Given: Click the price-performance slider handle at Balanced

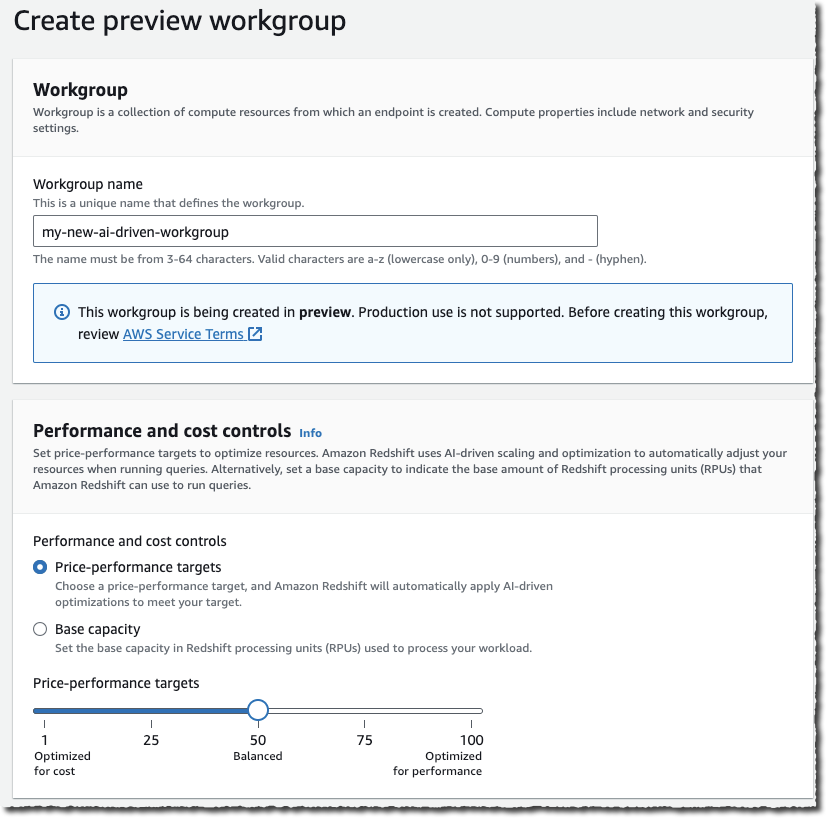Looking at the screenshot, I should coord(258,709).
